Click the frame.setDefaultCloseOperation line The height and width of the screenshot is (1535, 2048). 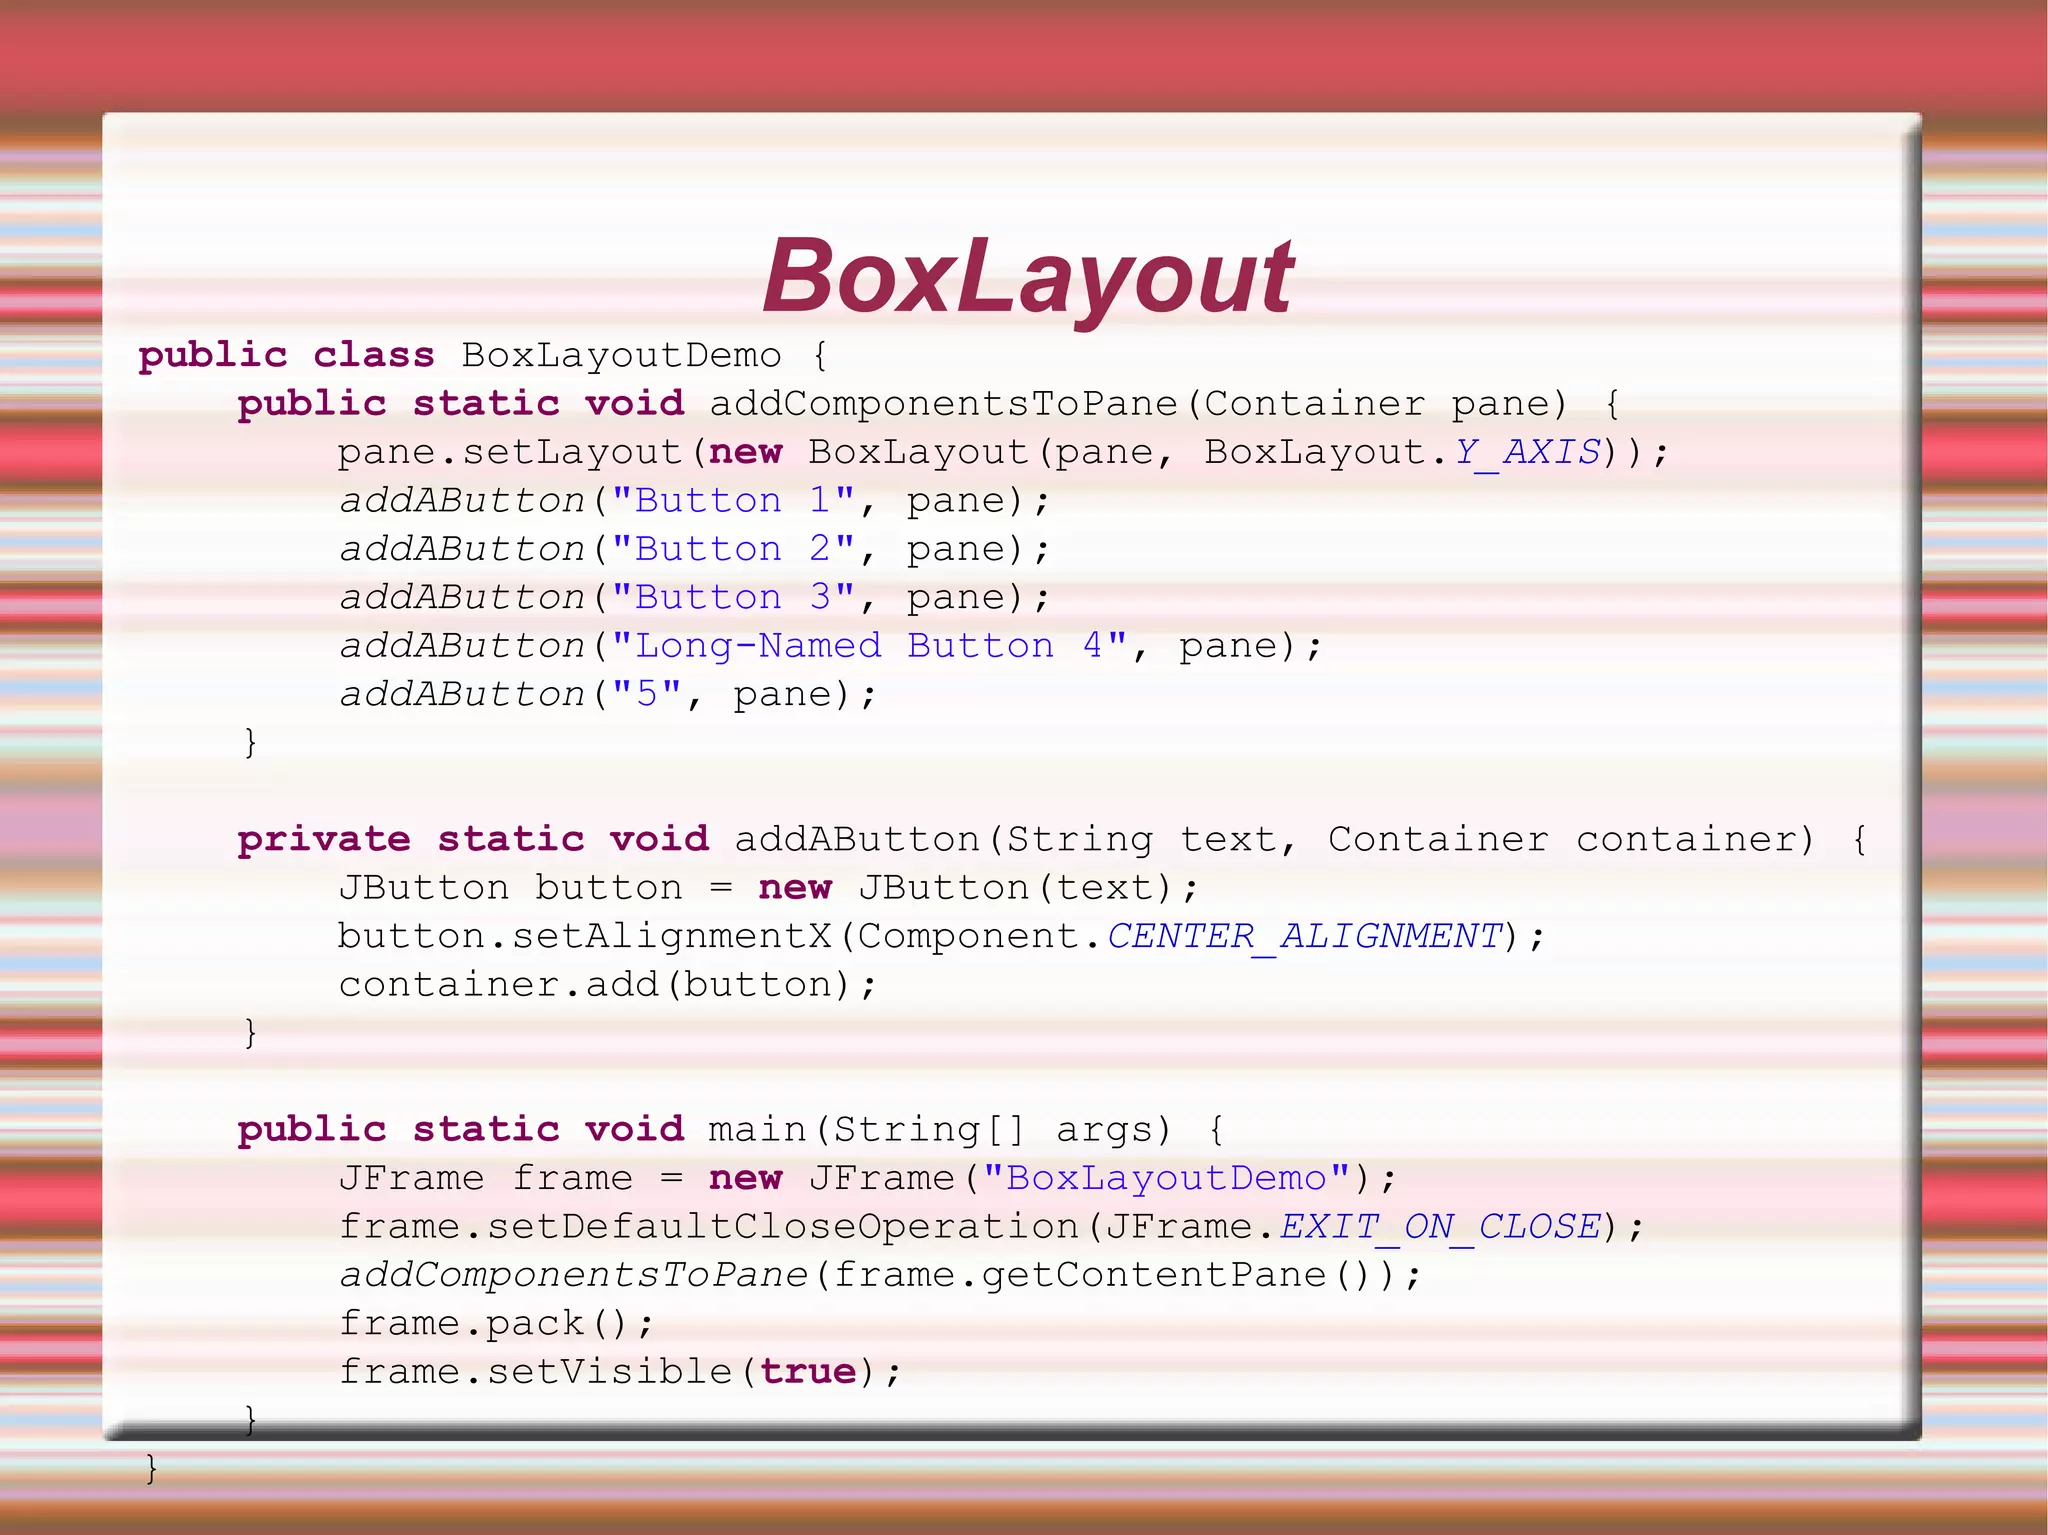click(991, 1227)
